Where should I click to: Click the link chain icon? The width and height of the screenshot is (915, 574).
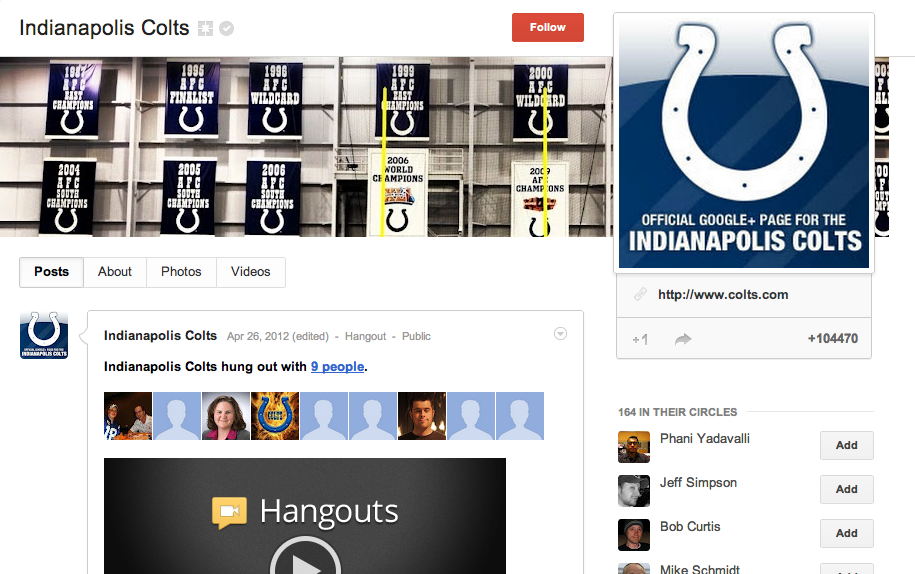640,295
